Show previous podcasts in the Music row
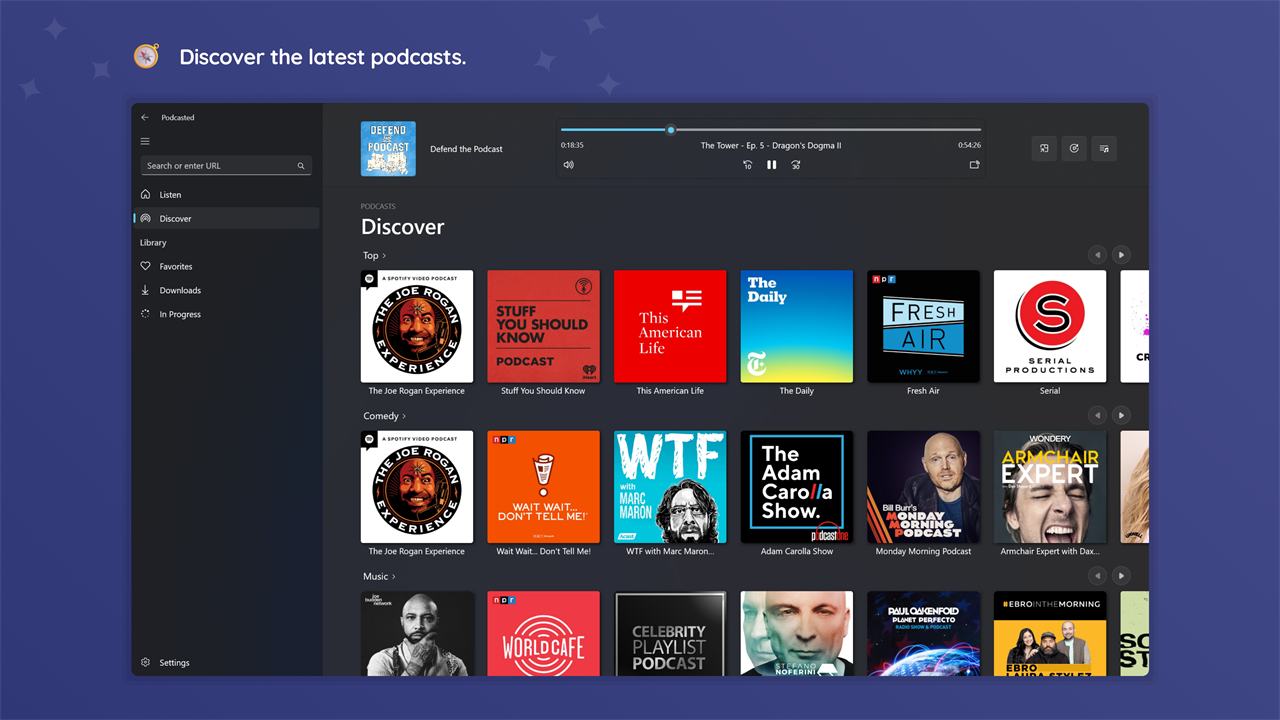The height and width of the screenshot is (720, 1280). [1097, 576]
